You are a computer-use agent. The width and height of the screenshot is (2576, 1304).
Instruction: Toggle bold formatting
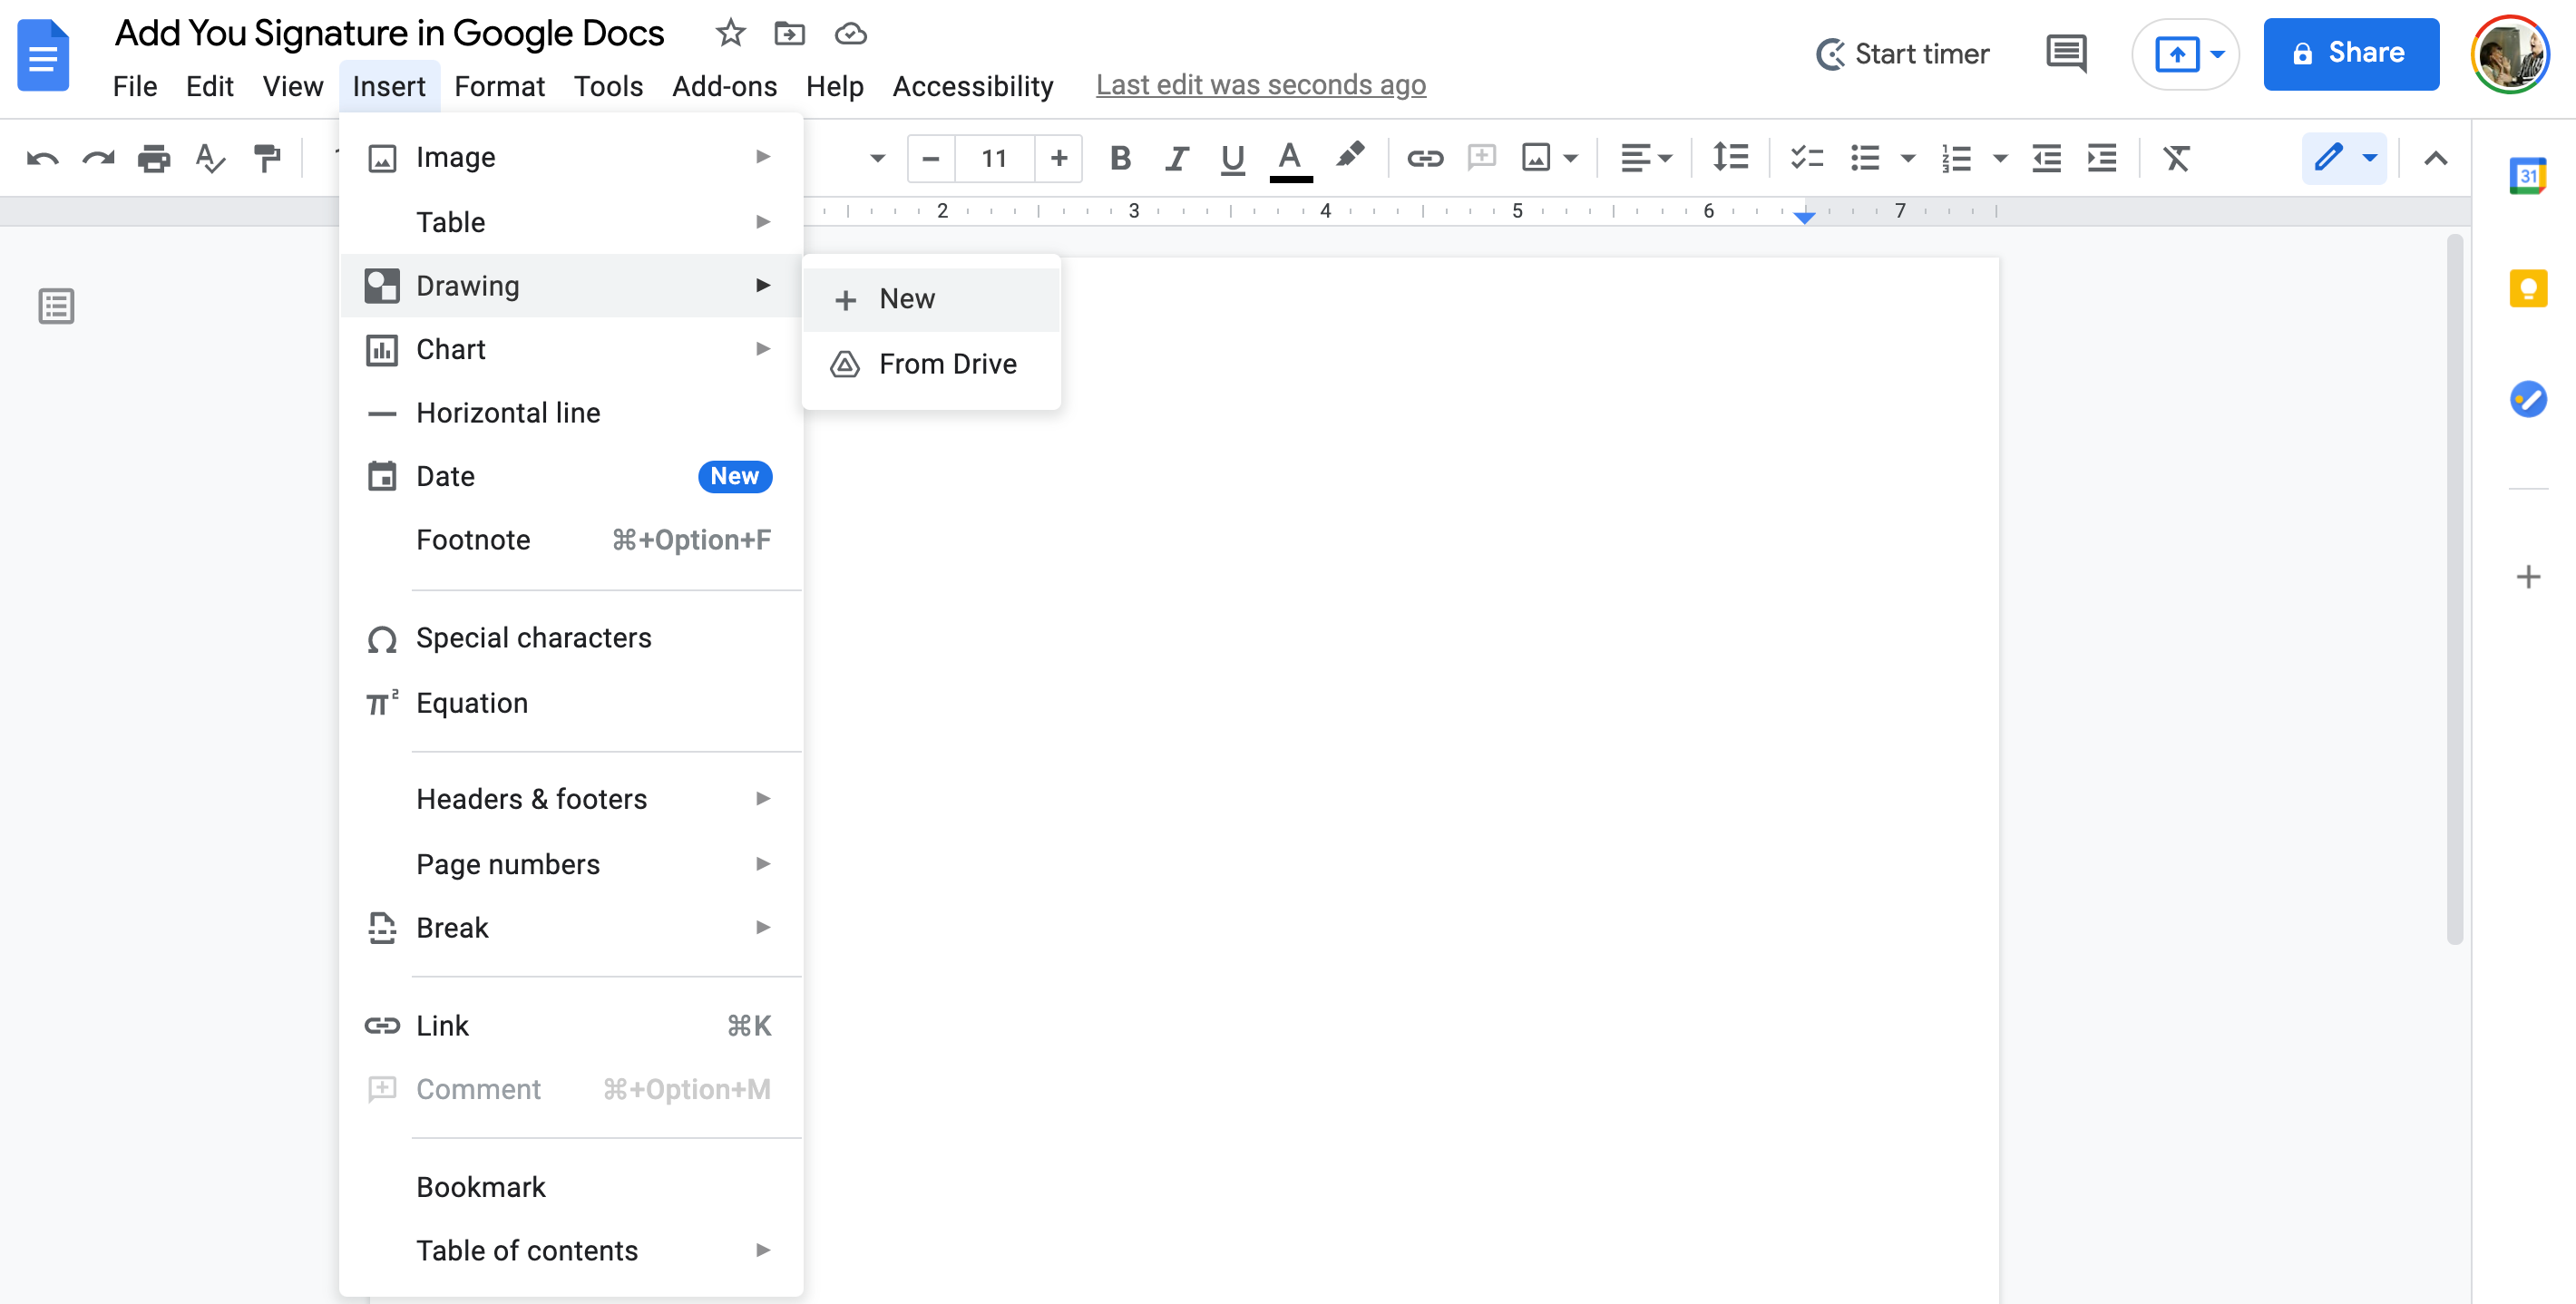(1119, 158)
